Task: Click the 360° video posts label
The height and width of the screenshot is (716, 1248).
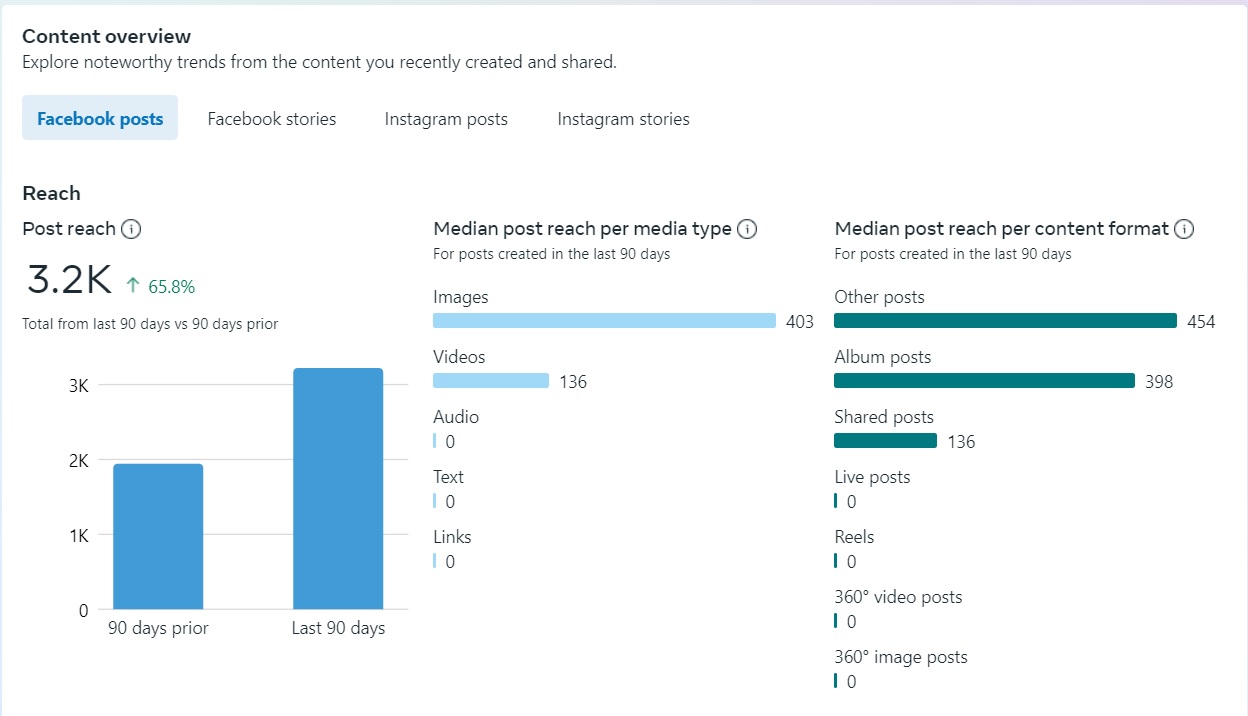Action: [898, 597]
